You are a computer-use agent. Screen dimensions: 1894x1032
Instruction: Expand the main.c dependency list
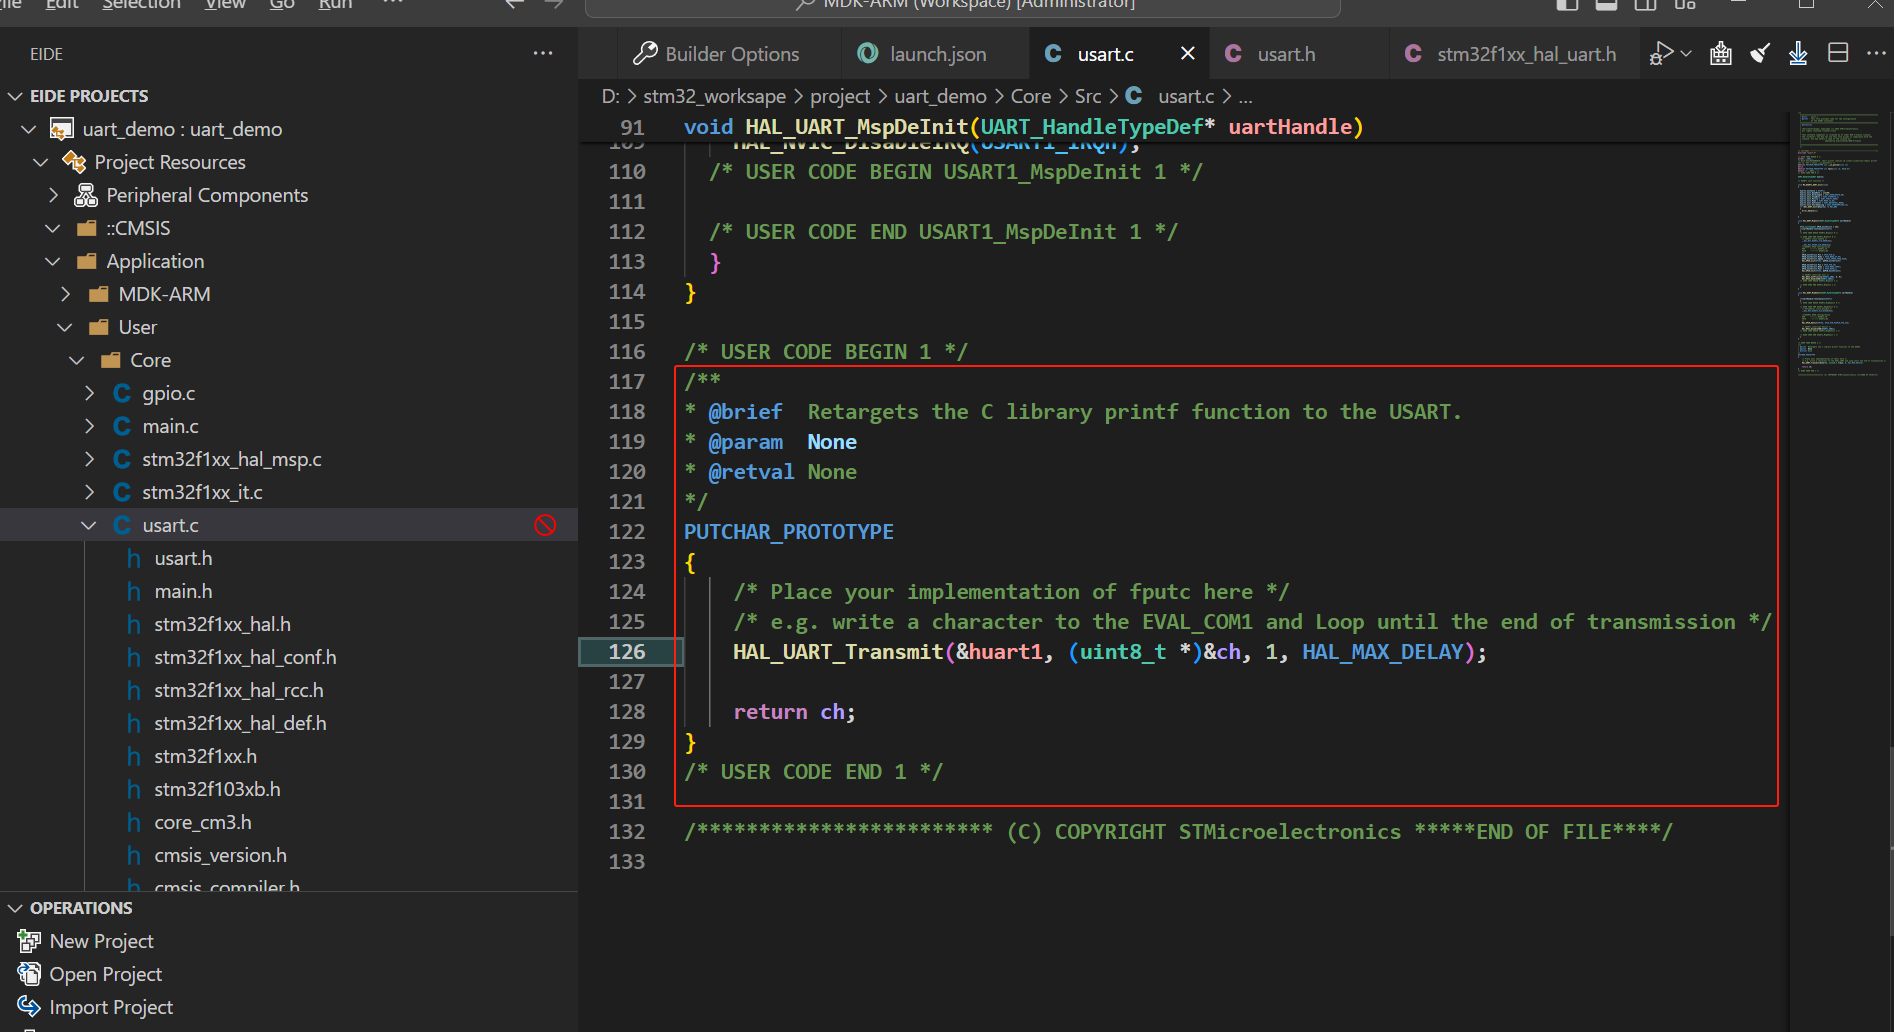coord(89,426)
